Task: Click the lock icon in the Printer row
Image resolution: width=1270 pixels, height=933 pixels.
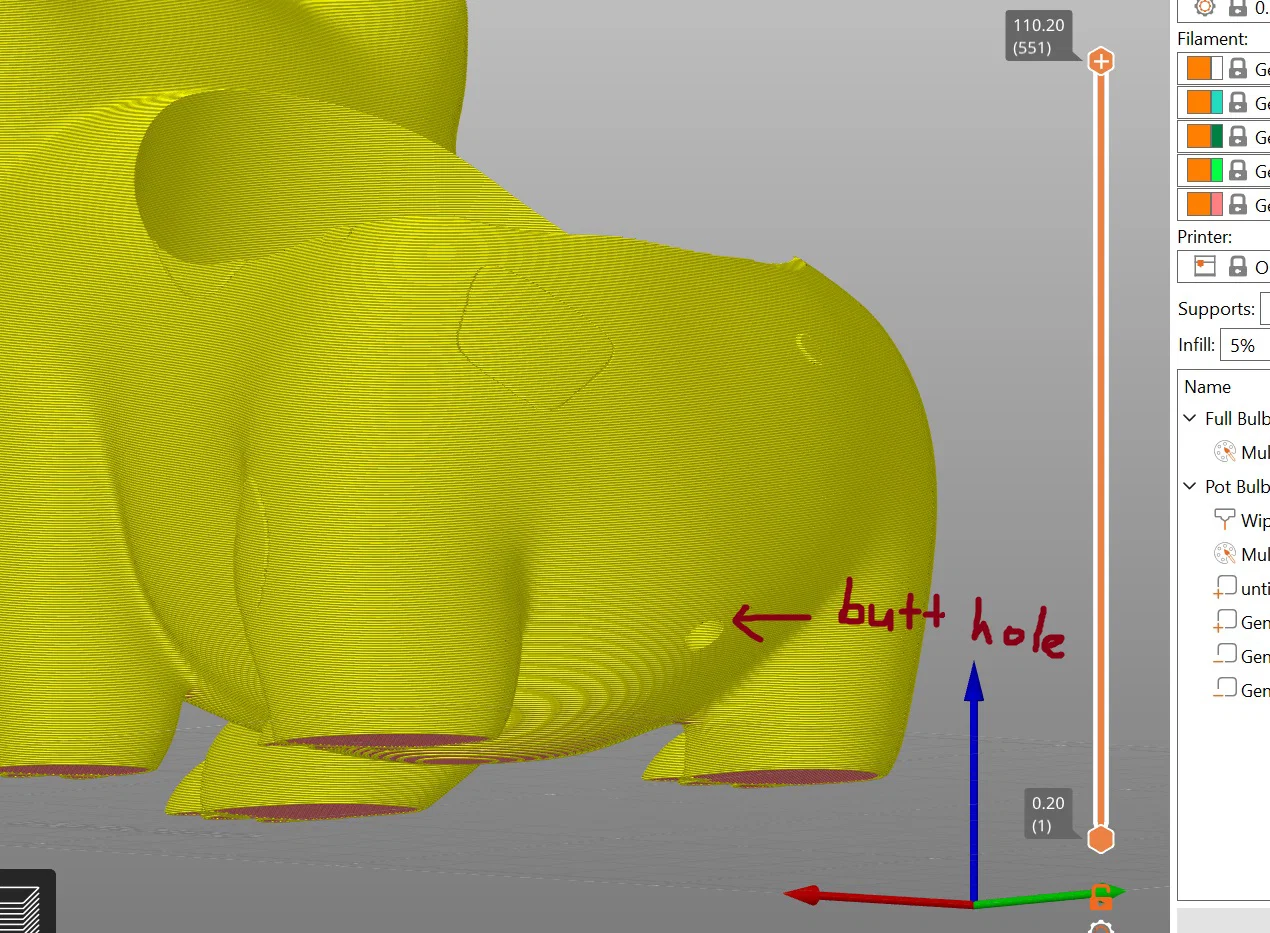Action: coord(1238,266)
